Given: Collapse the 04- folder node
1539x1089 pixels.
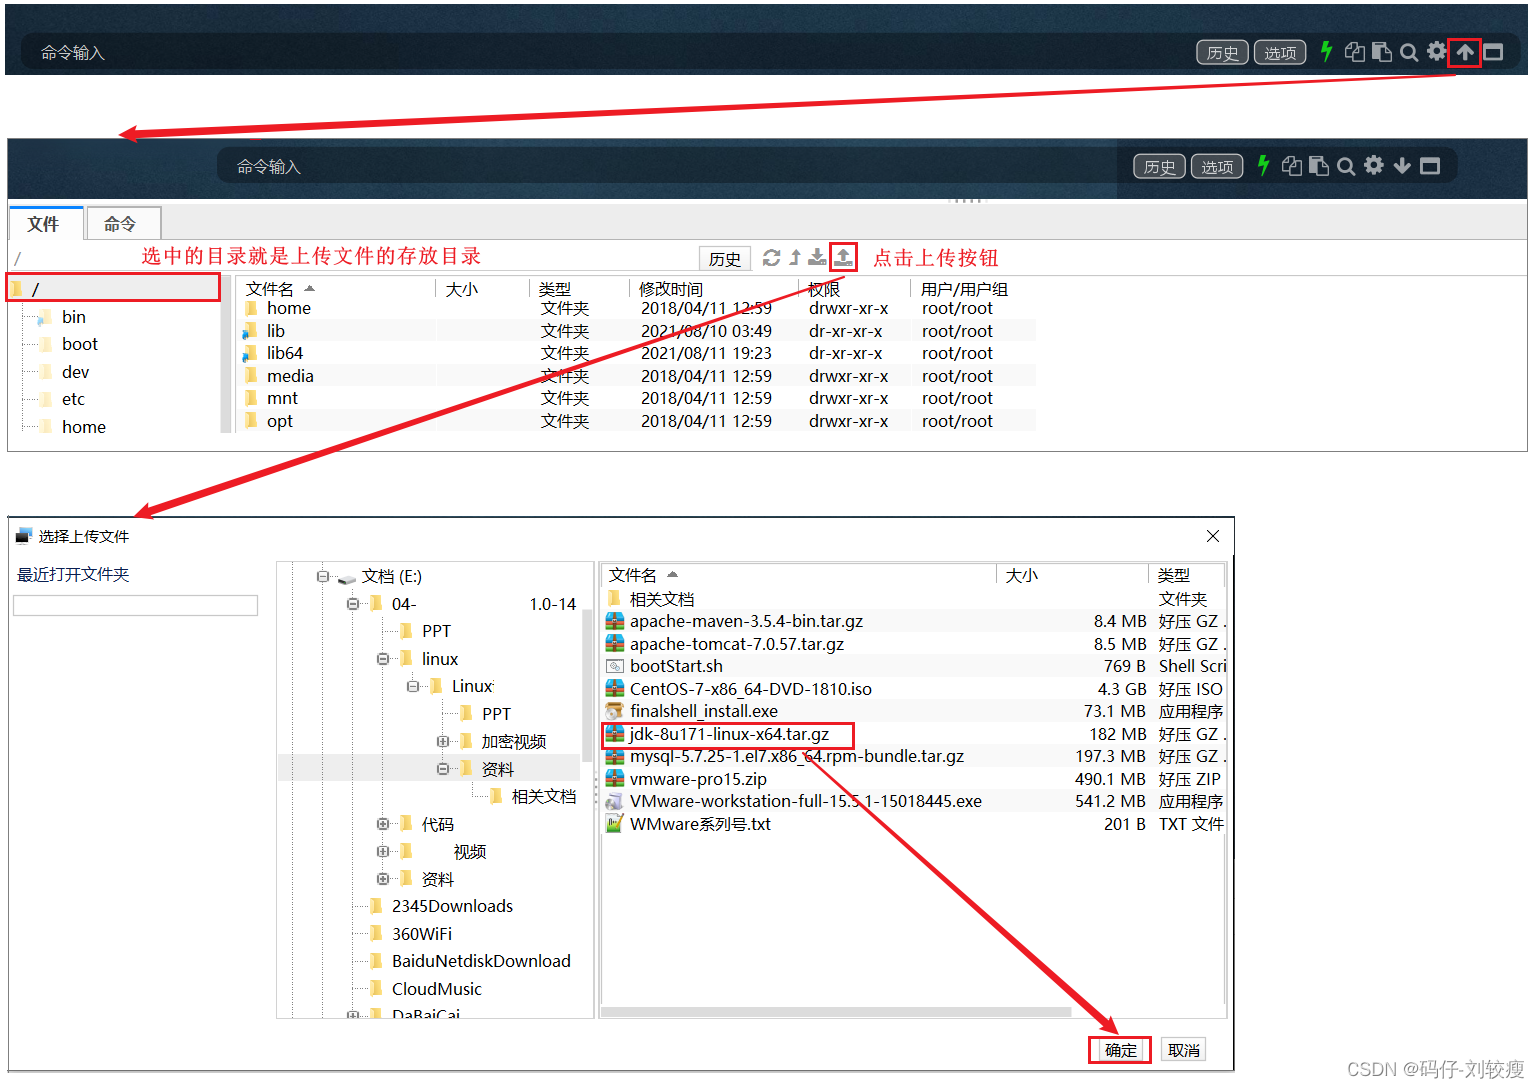Looking at the screenshot, I should point(352,604).
